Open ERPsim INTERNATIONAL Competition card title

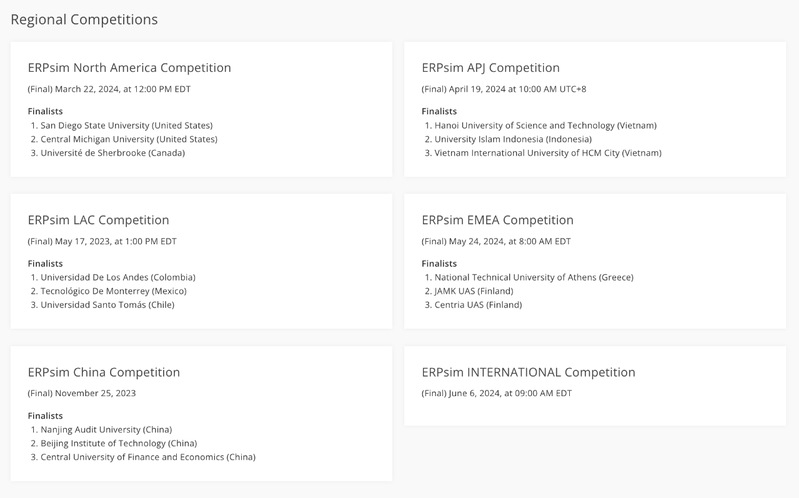[x=528, y=372]
